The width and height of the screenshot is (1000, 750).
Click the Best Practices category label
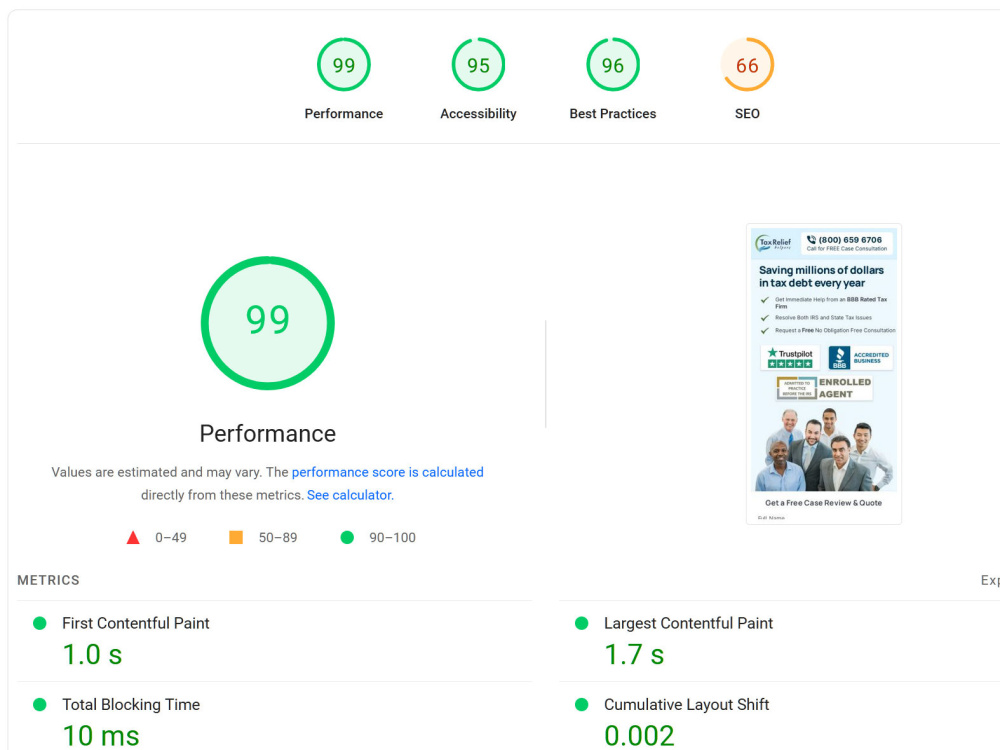(x=613, y=114)
